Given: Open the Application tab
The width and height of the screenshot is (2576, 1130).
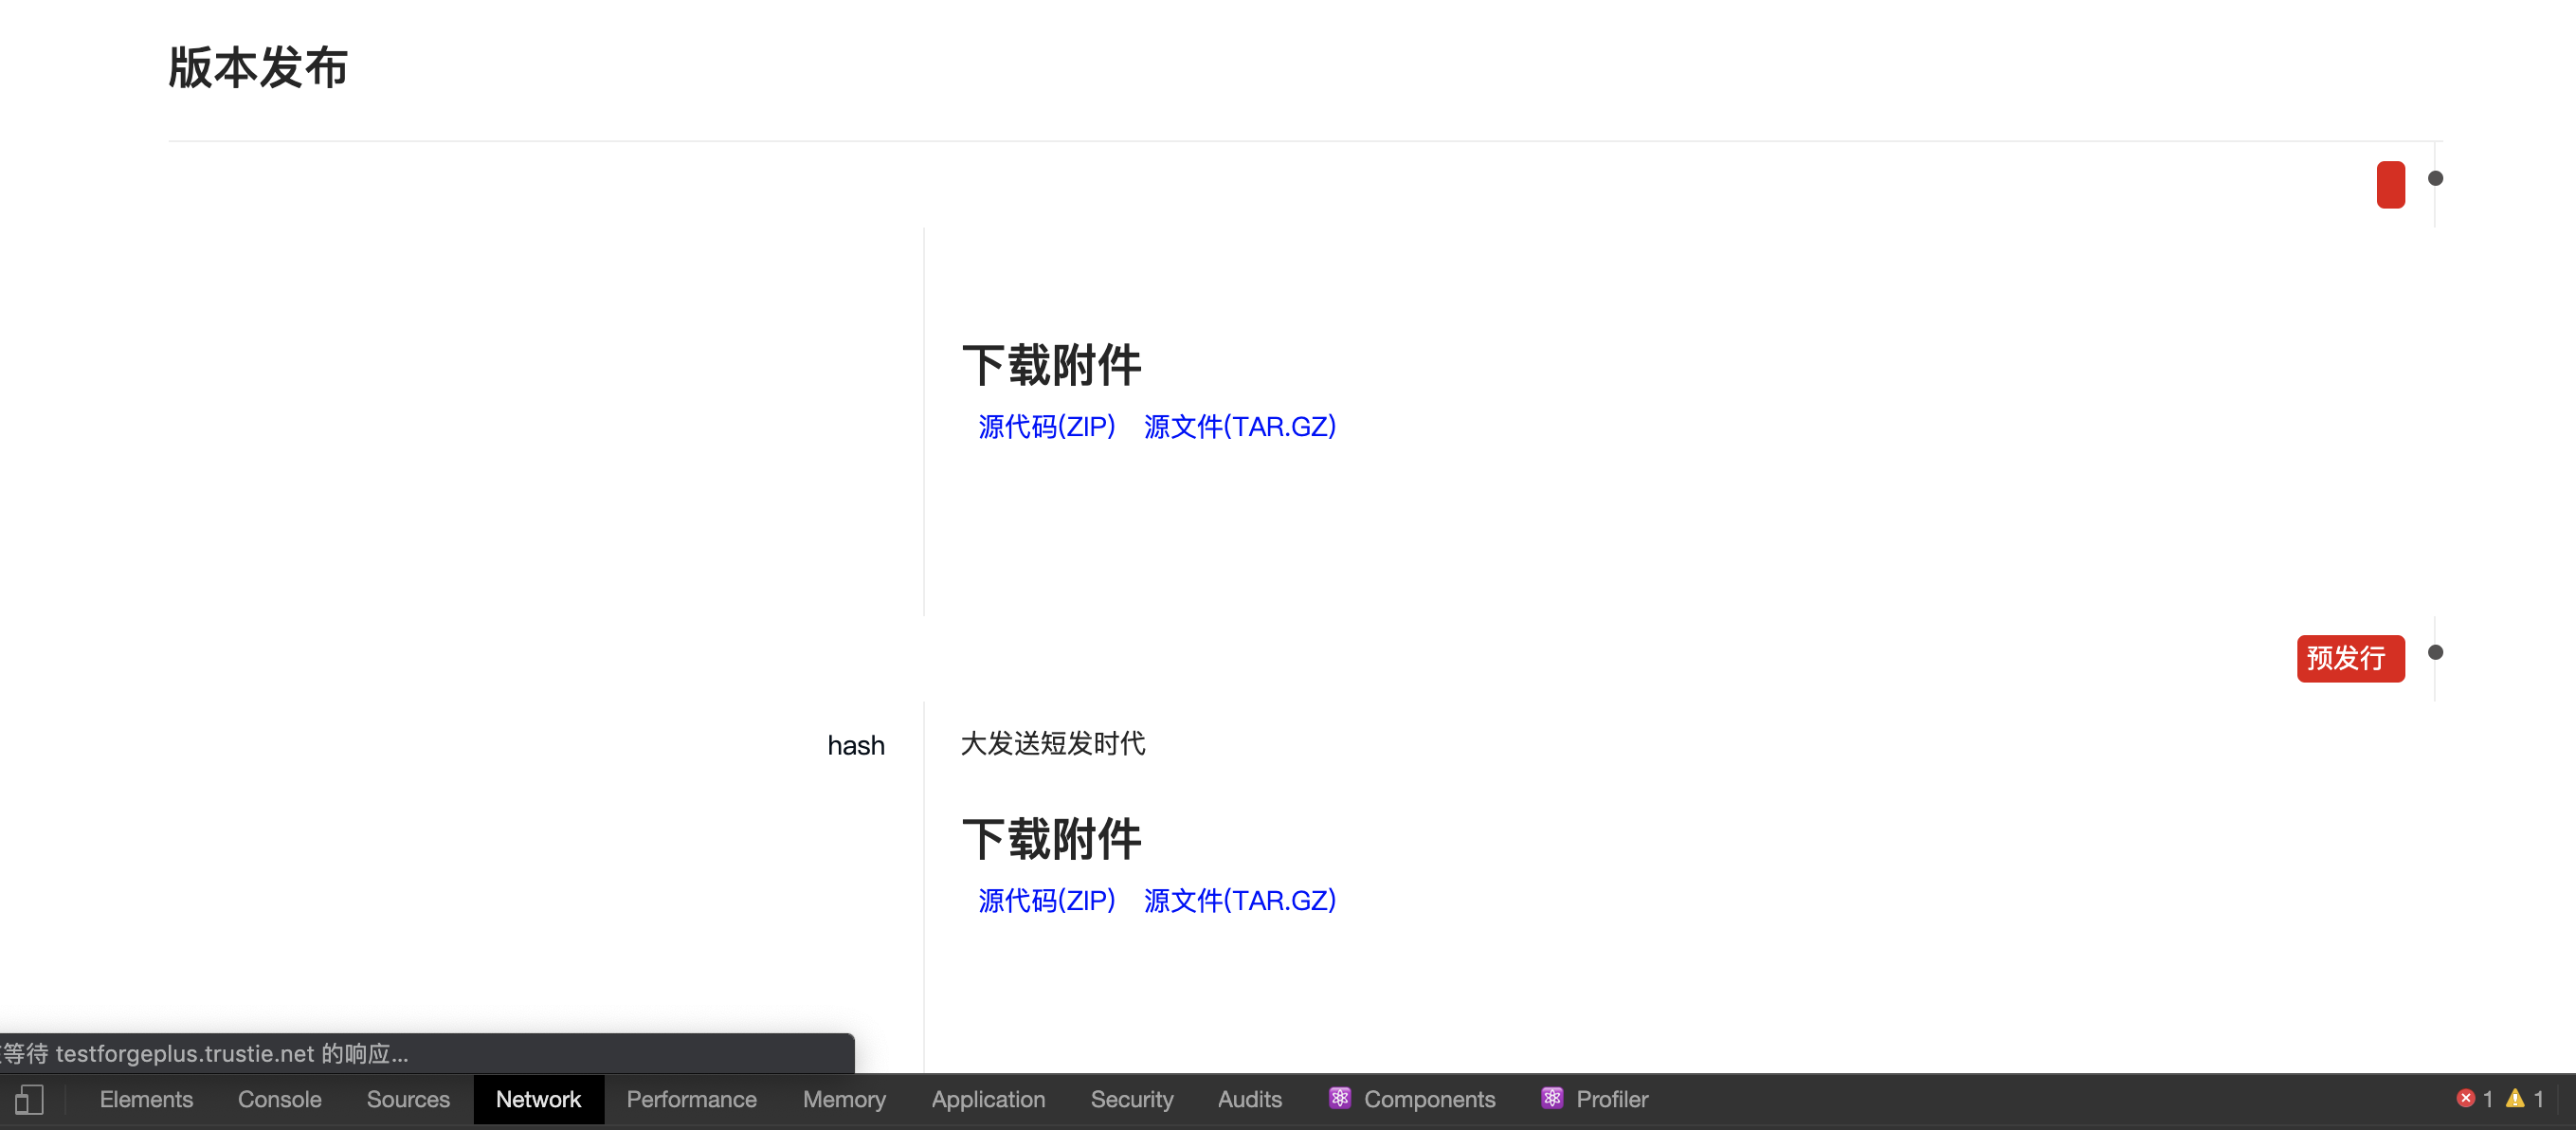Looking at the screenshot, I should tap(988, 1099).
